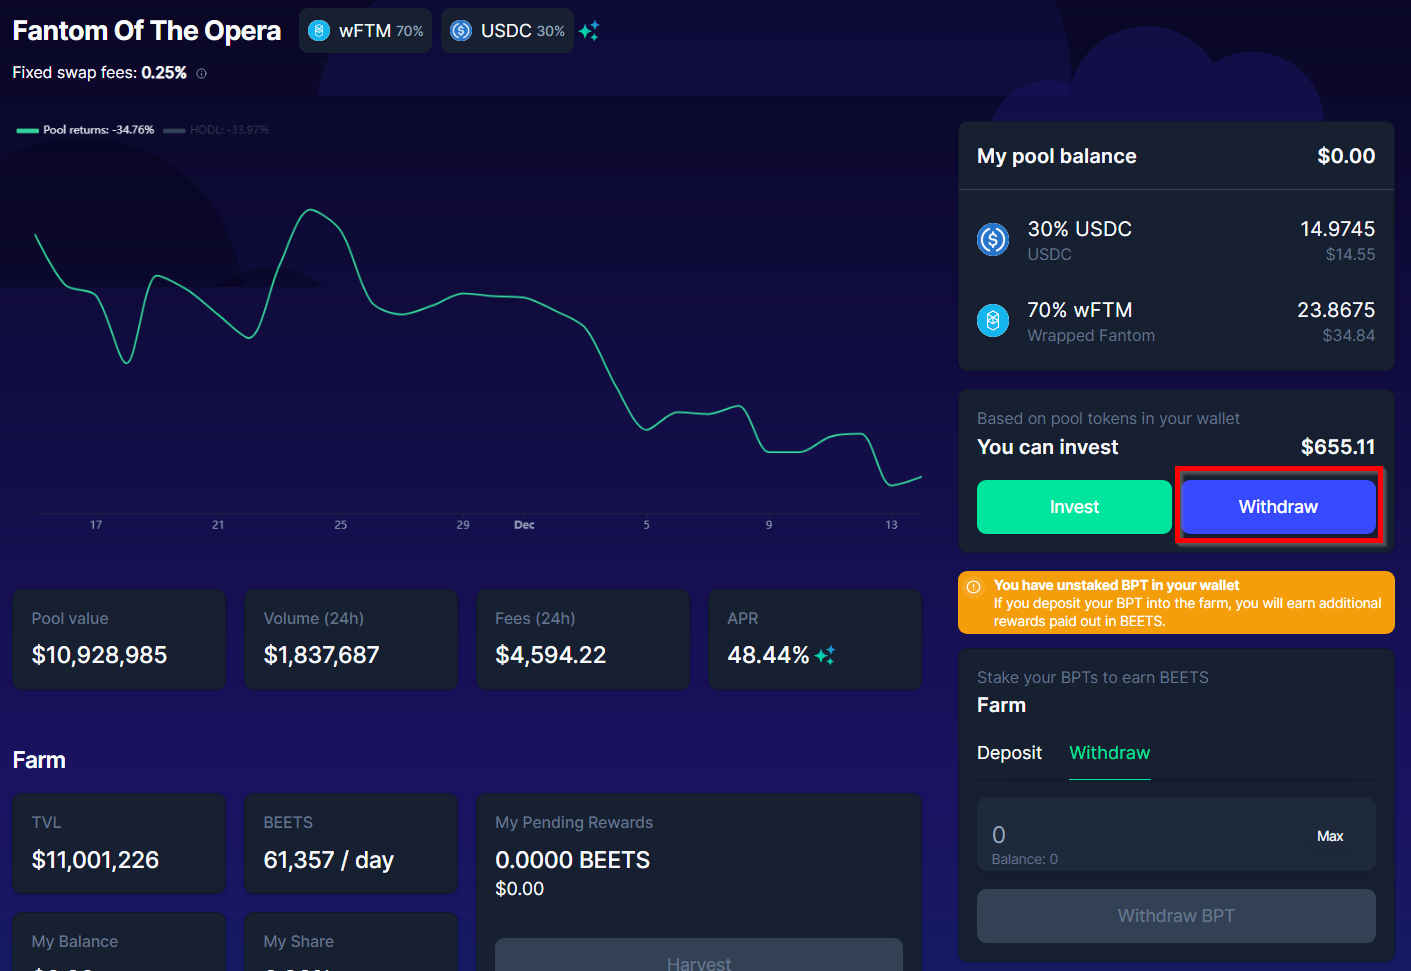Click the Max button in amount field
This screenshot has width=1411, height=971.
[1330, 836]
